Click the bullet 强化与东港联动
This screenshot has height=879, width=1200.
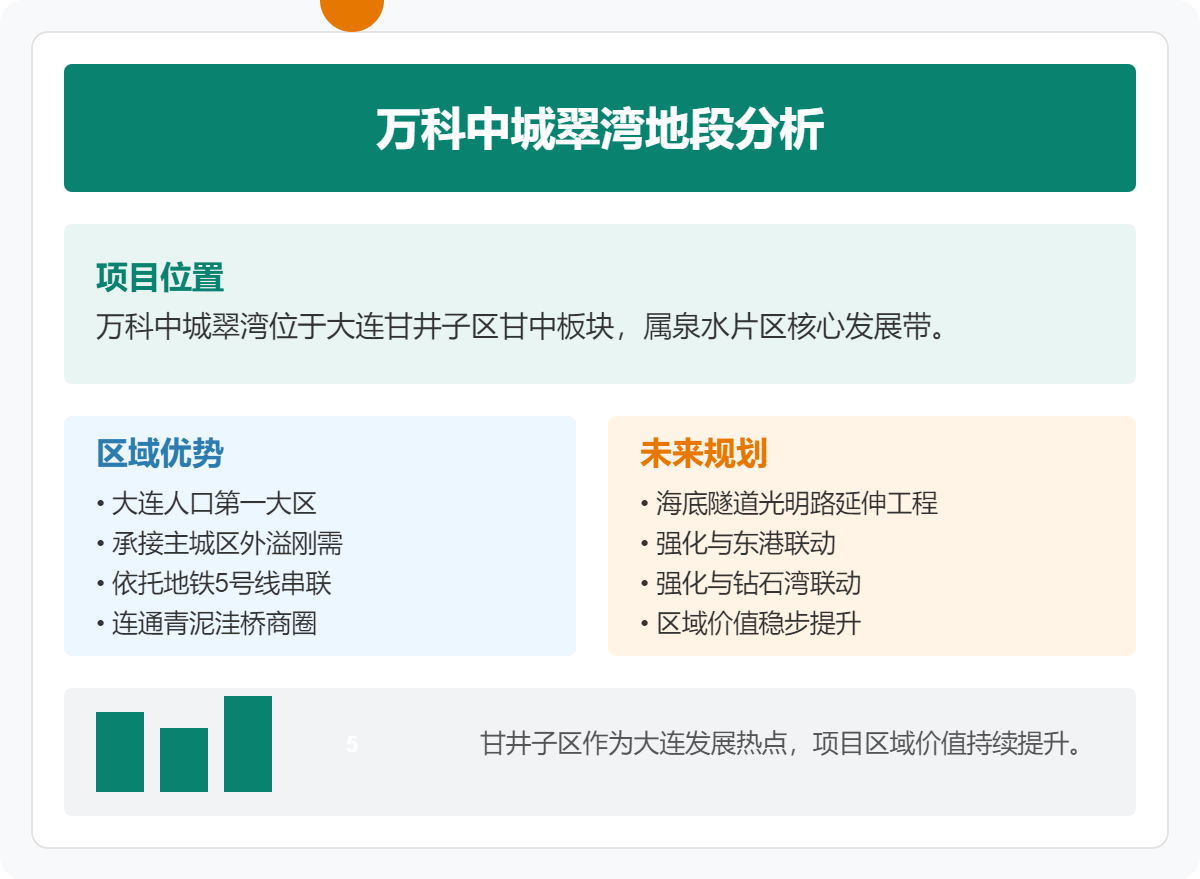point(738,543)
